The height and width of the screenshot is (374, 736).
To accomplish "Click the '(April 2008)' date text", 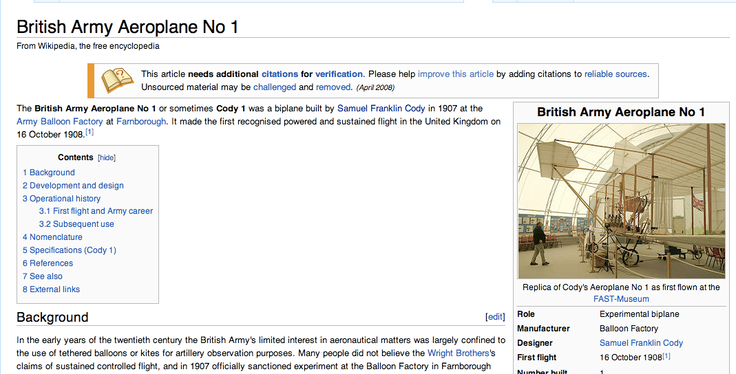I will click(376, 87).
